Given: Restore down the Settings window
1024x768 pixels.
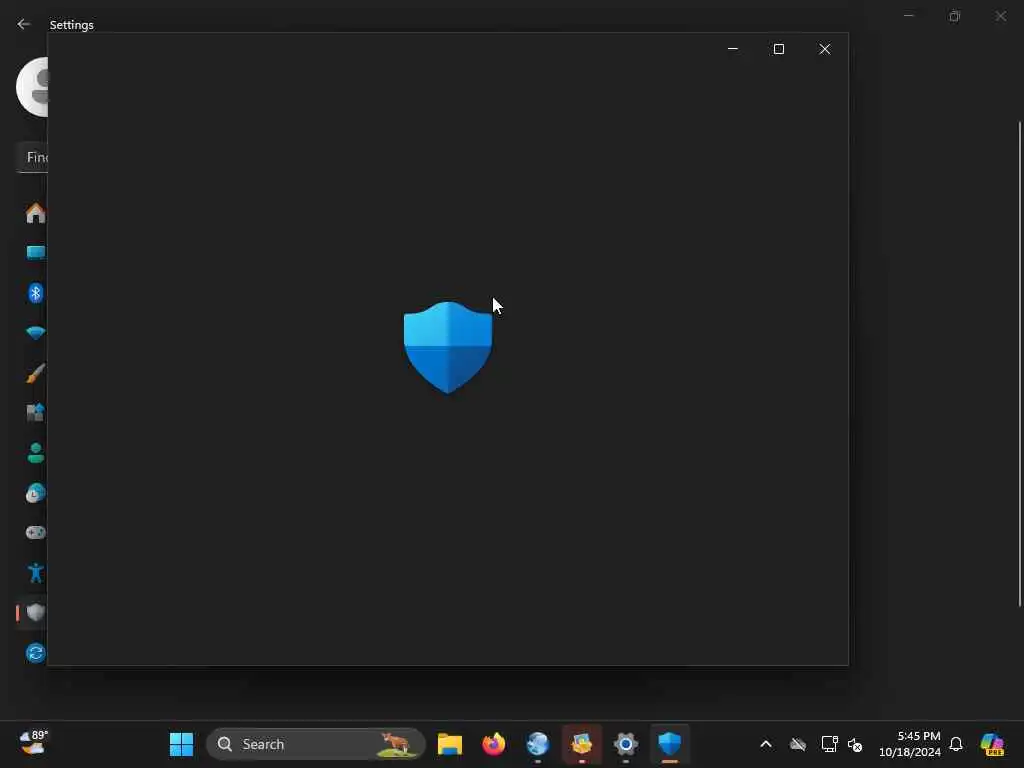Looking at the screenshot, I should pyautogui.click(x=955, y=16).
